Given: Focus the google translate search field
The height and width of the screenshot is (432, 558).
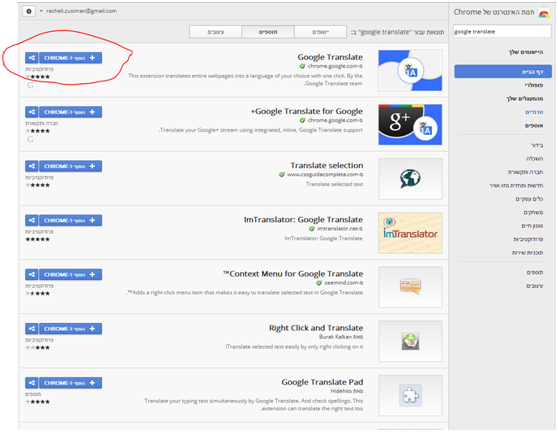Looking at the screenshot, I should click(502, 32).
